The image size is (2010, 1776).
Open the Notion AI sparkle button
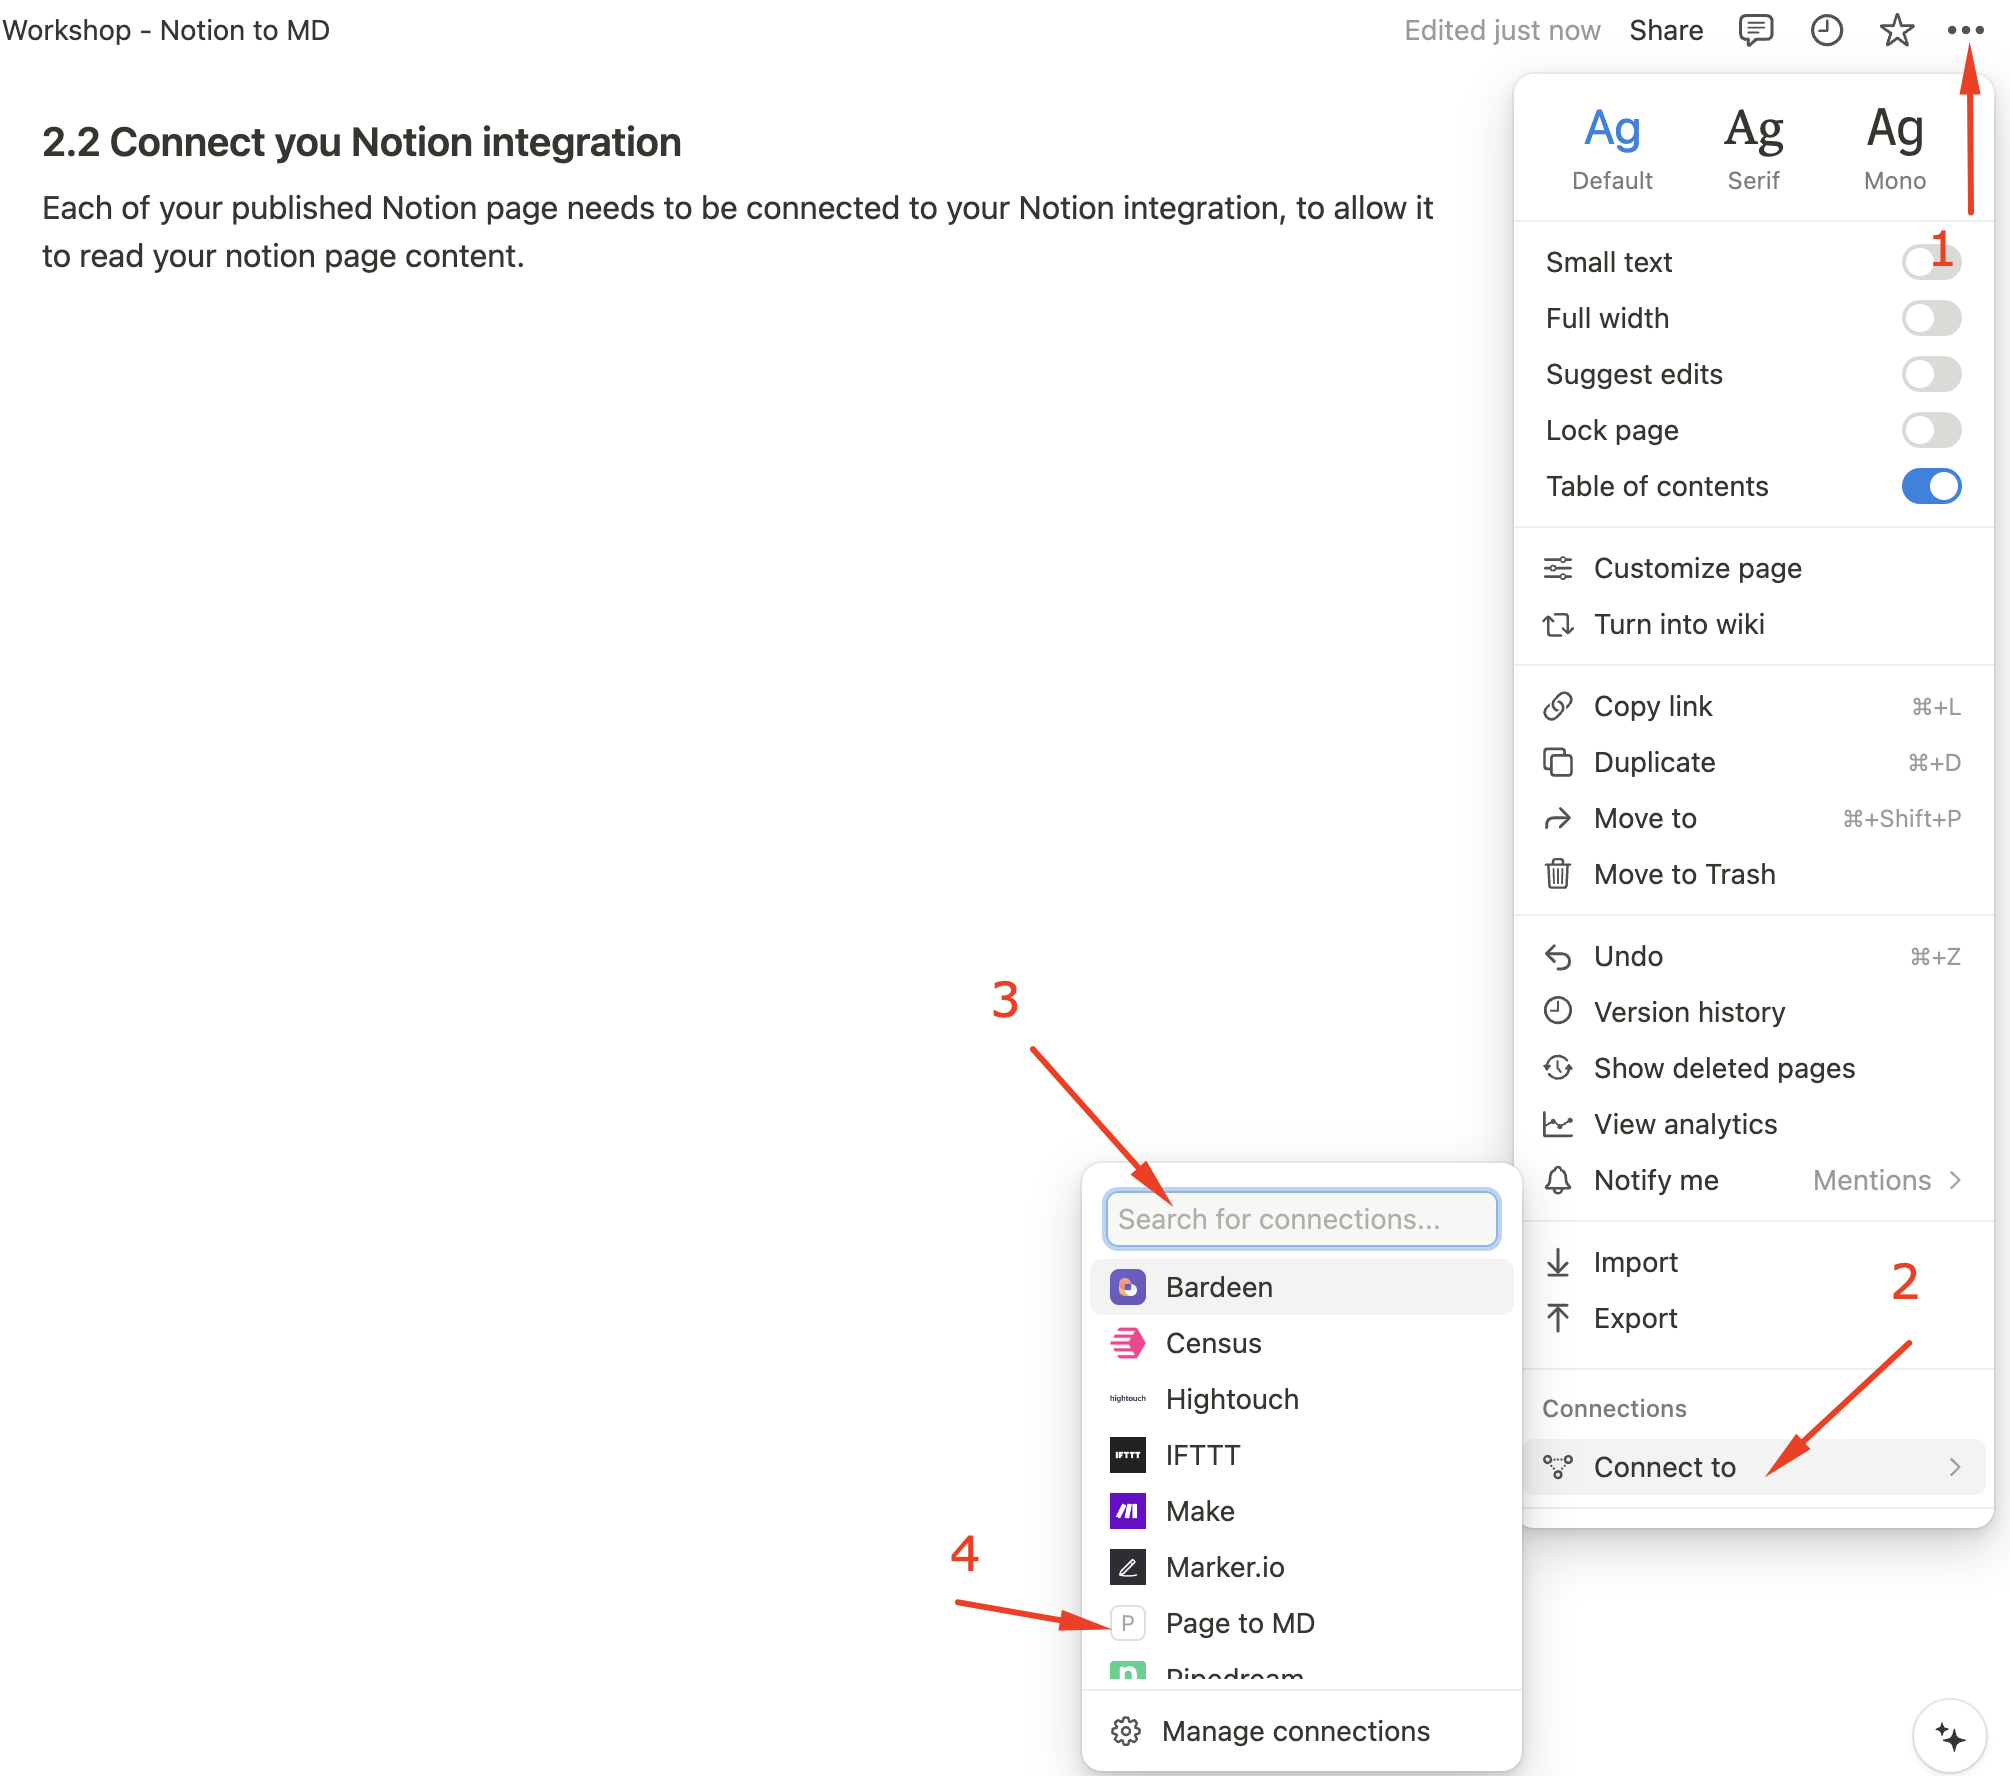[1949, 1736]
